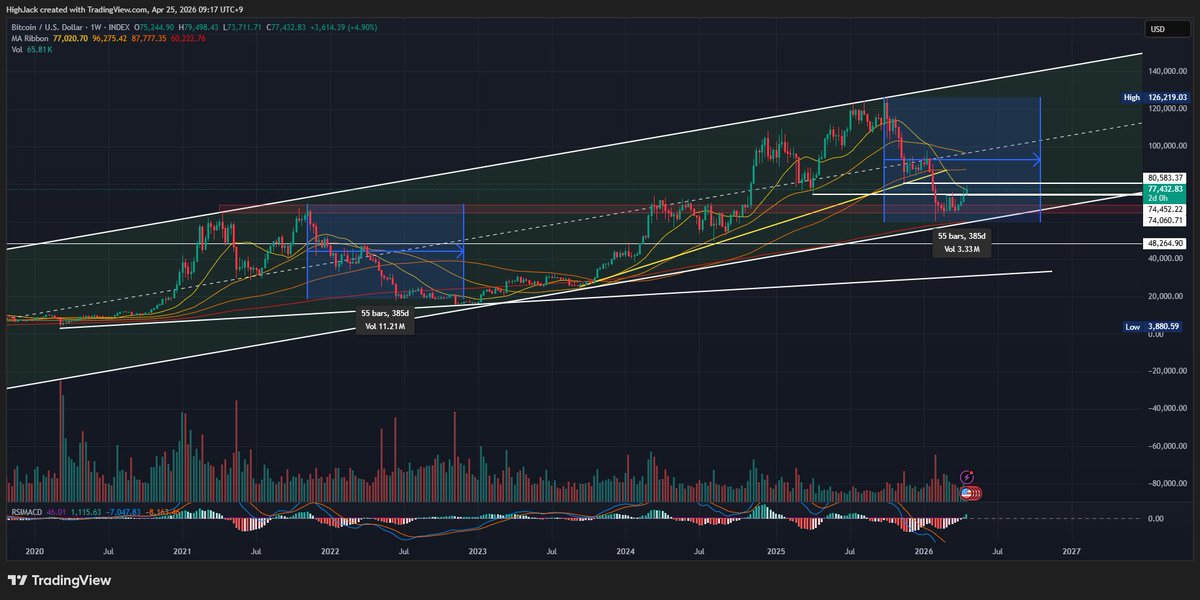Click the 2025 time axis label
1200x600 pixels.
[774, 551]
